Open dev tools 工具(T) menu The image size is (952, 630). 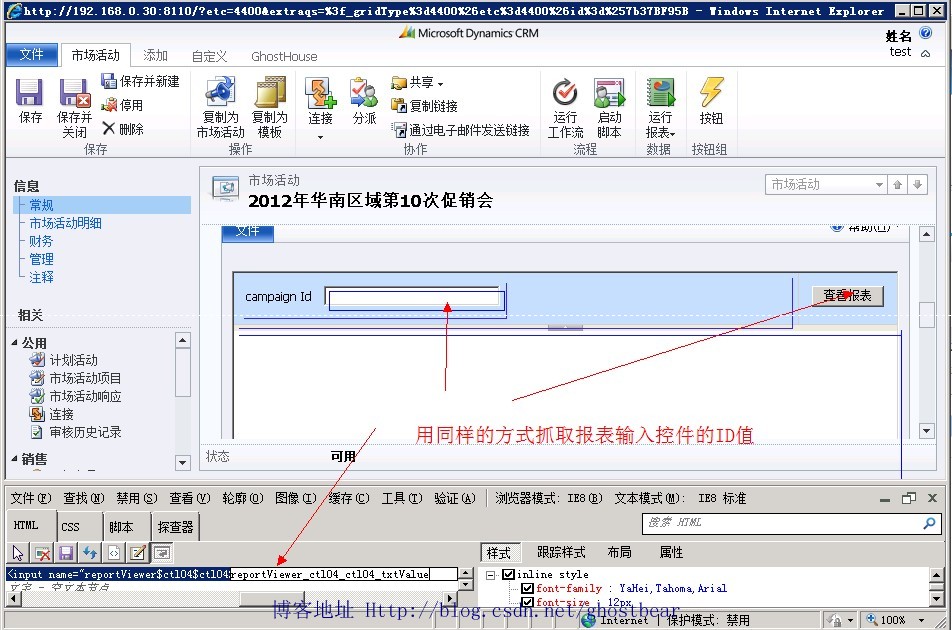click(x=402, y=498)
